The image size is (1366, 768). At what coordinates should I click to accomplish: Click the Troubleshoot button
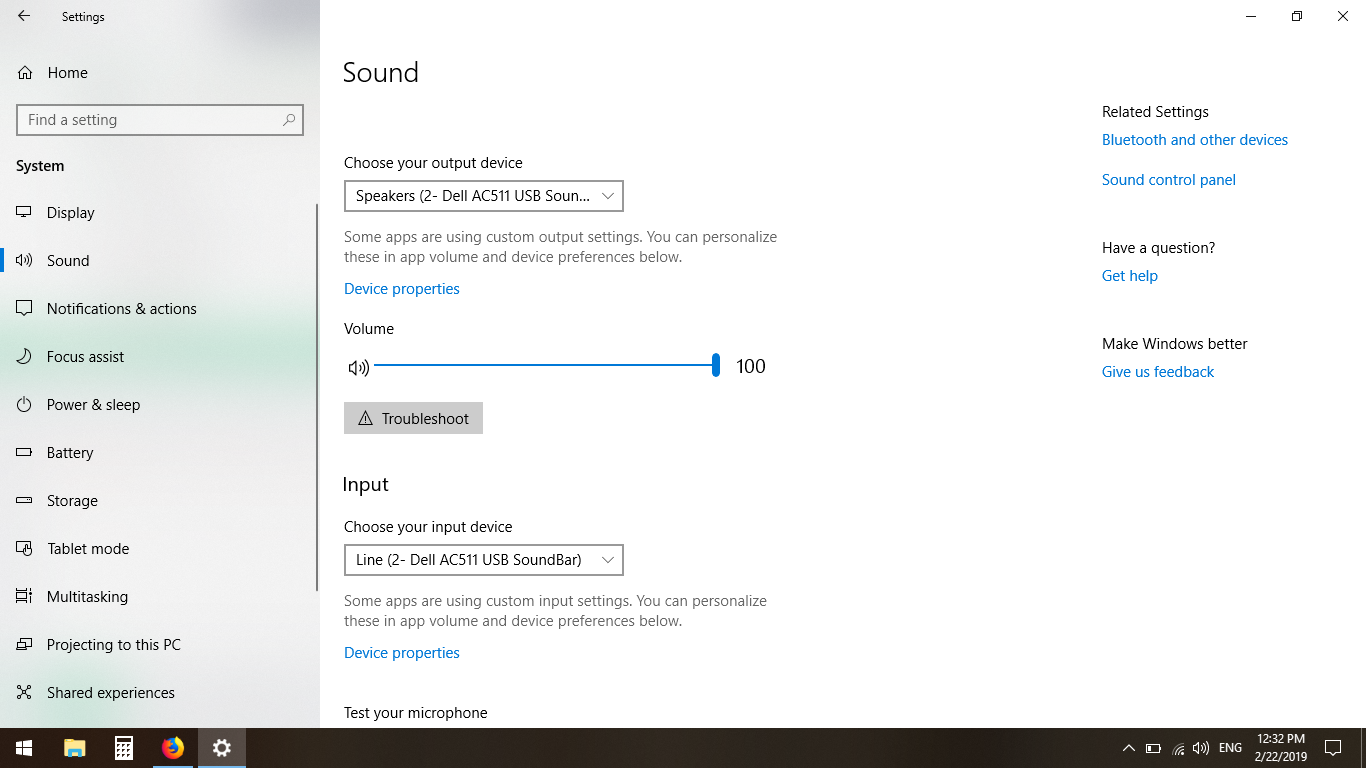coord(413,418)
